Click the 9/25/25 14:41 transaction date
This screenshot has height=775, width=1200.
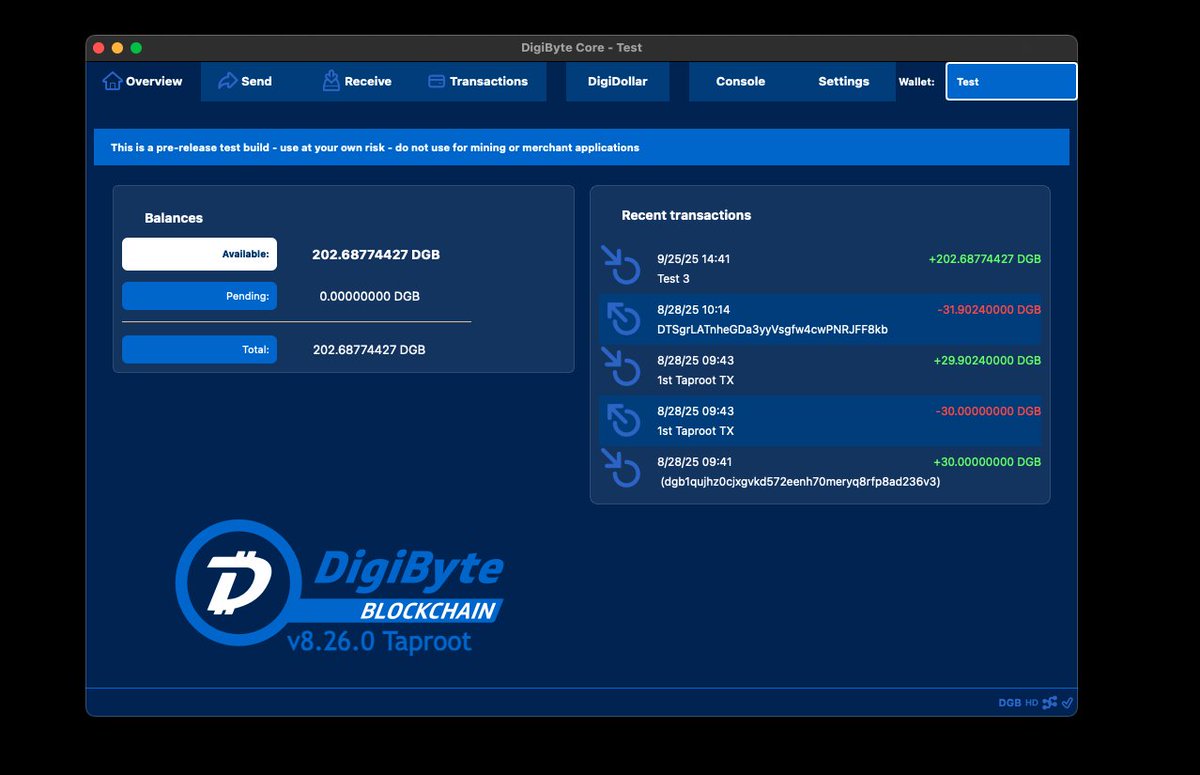[693, 258]
